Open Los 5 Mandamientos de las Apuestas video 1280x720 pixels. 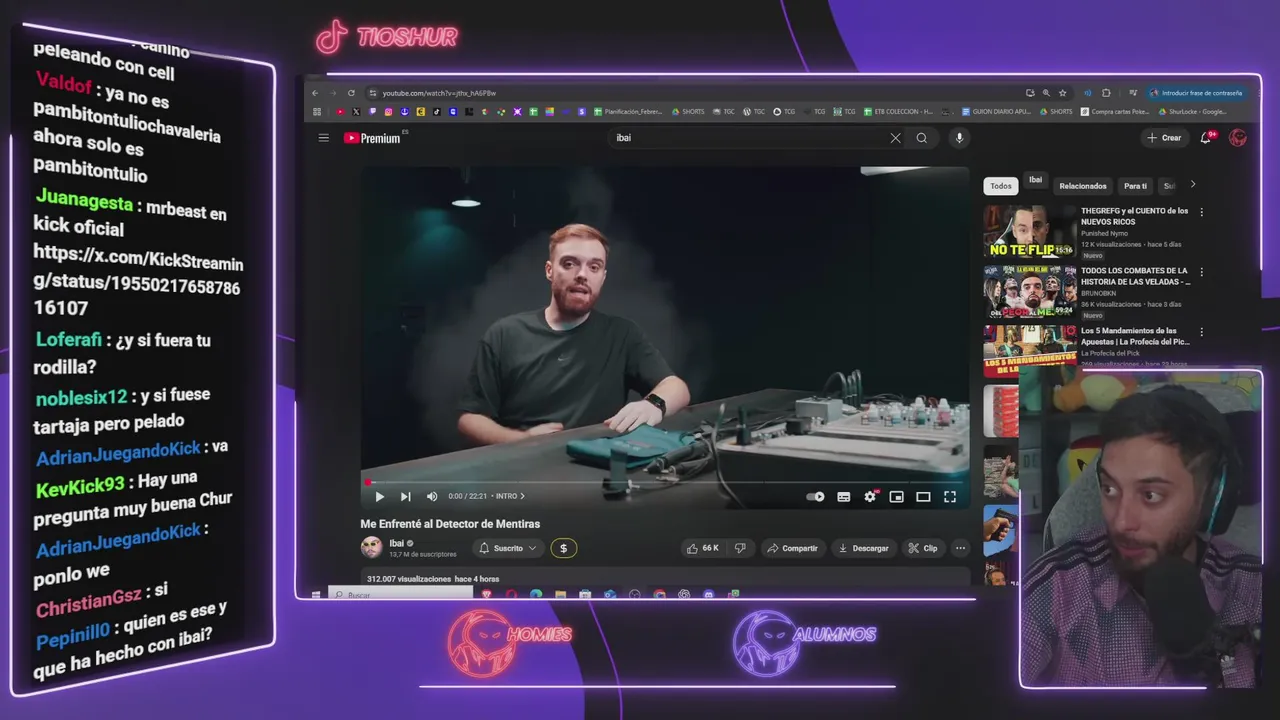pyautogui.click(x=1135, y=336)
